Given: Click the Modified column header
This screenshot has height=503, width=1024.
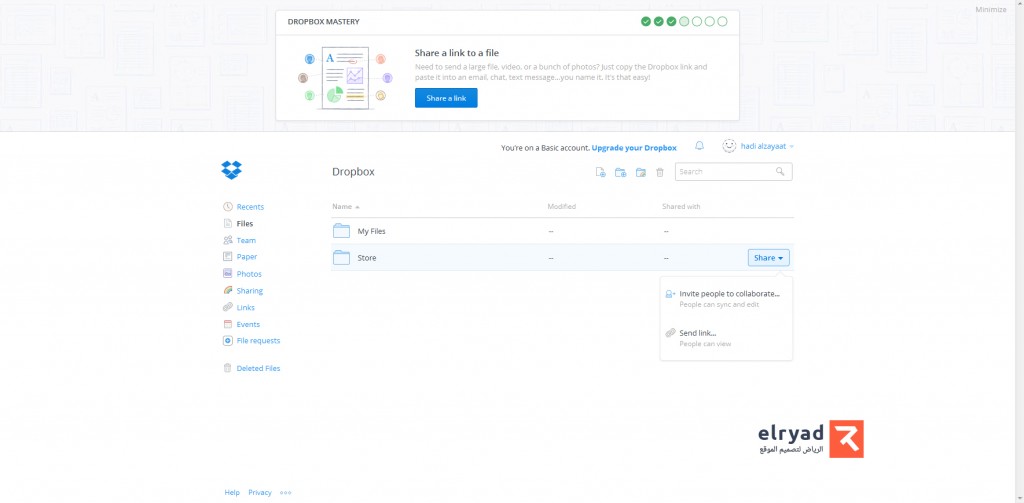Looking at the screenshot, I should tap(562, 206).
